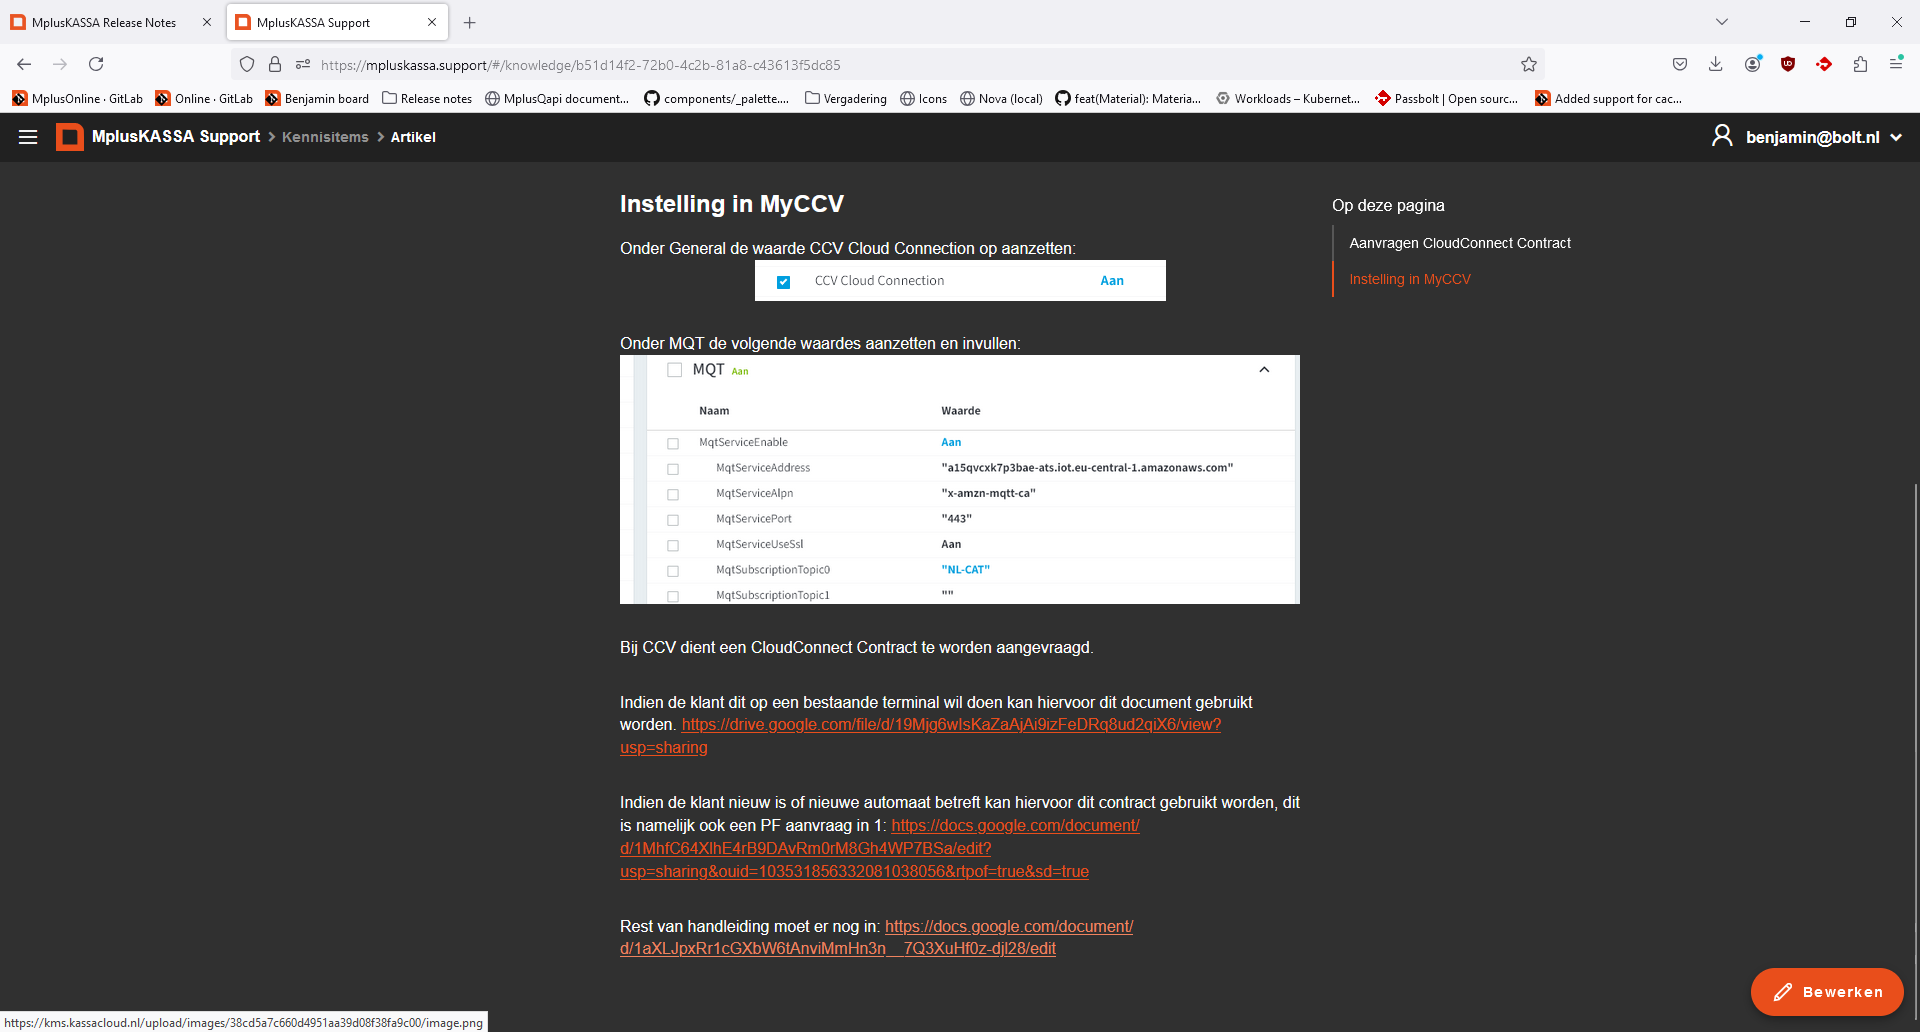Open Icons bookmark
The image size is (1920, 1032).
click(x=923, y=98)
